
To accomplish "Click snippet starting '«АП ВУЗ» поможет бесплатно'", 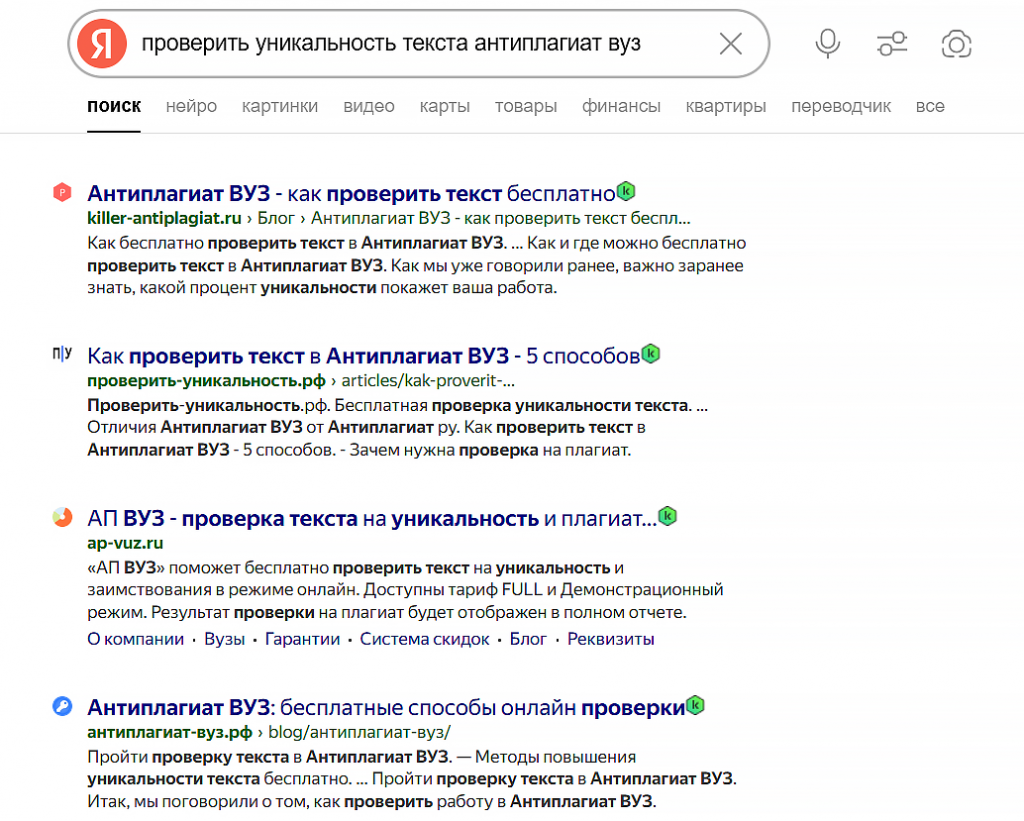I will pyautogui.click(x=406, y=590).
